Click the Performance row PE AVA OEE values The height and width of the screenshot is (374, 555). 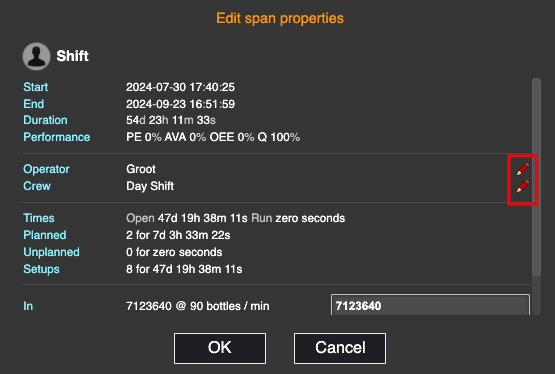[x=213, y=137]
